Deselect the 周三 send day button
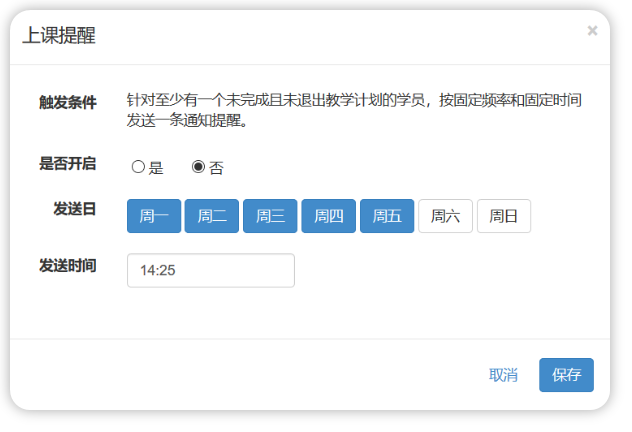 (270, 216)
